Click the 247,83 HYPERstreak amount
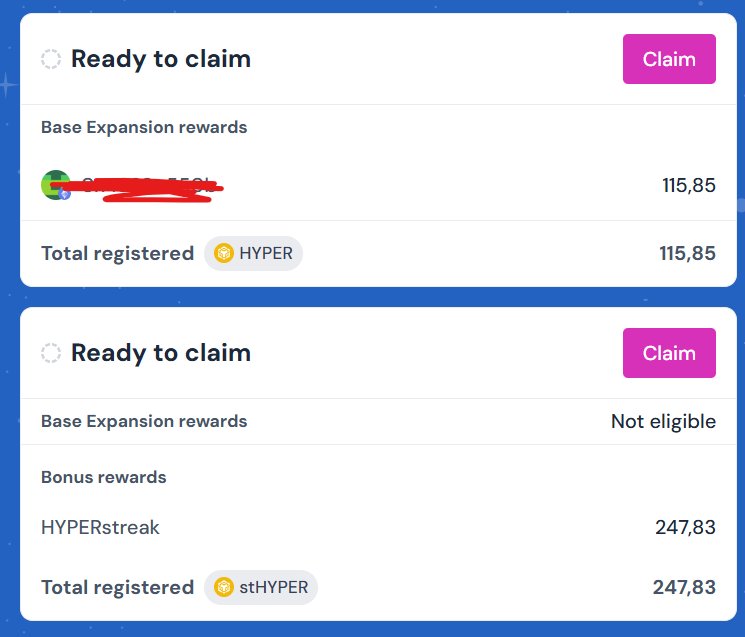This screenshot has height=637, width=745. pos(685,527)
